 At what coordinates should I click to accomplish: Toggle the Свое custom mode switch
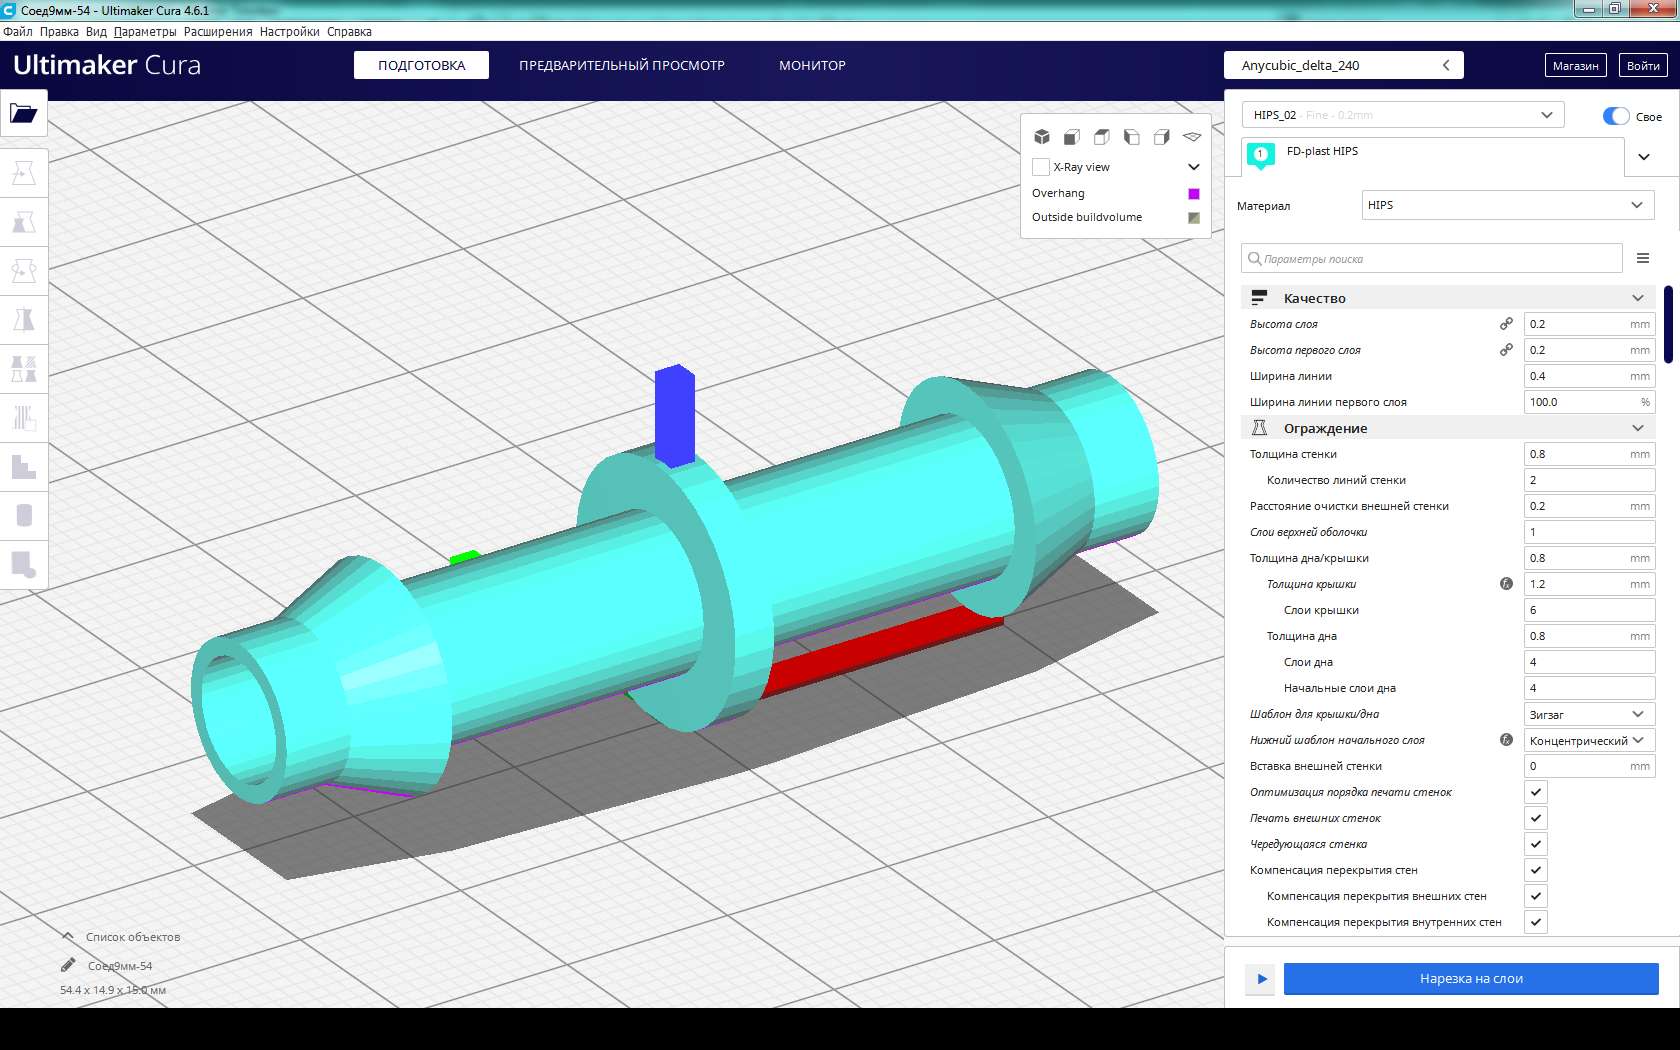point(1615,116)
